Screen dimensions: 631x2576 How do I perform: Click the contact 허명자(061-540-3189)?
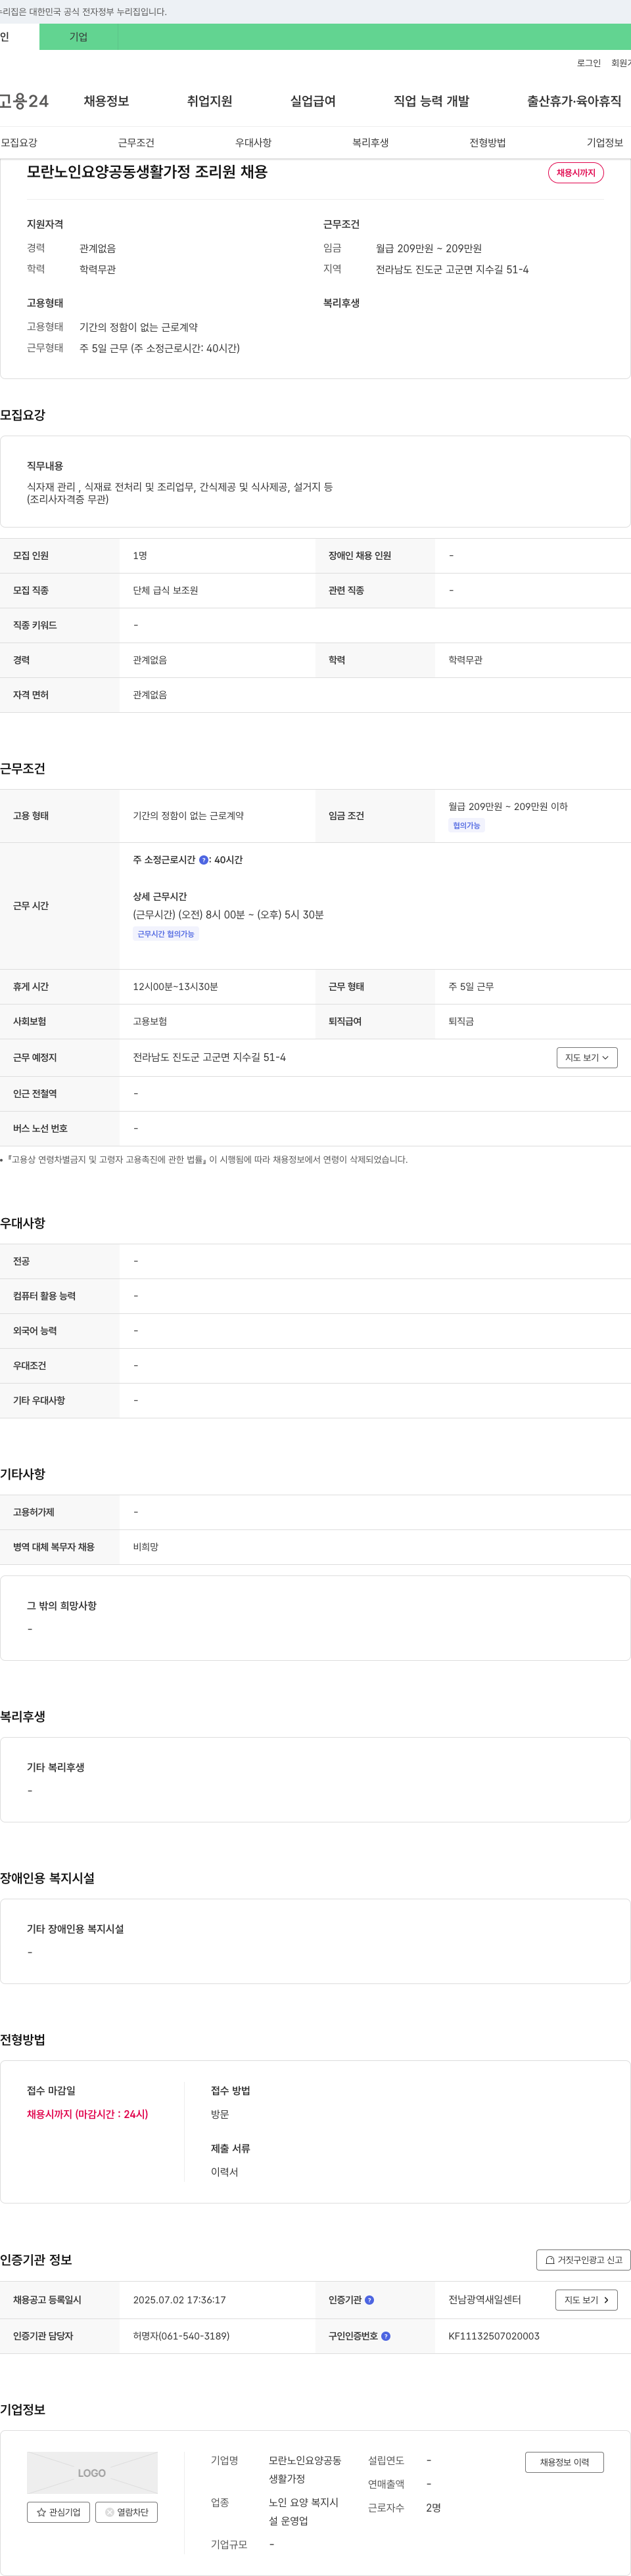tap(181, 2336)
